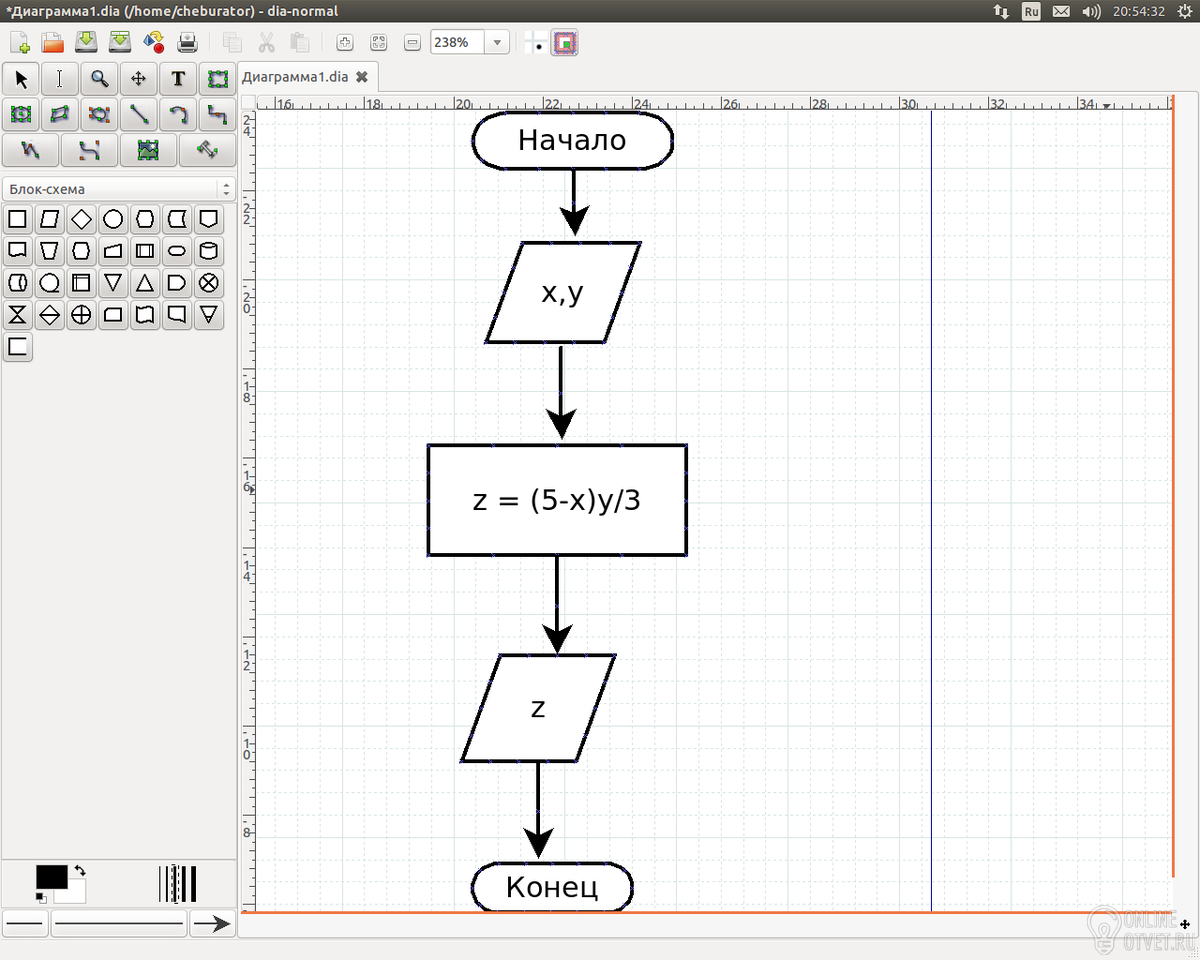Toggle object snapping button in toolbar
This screenshot has width=1200, height=960.
tap(566, 43)
